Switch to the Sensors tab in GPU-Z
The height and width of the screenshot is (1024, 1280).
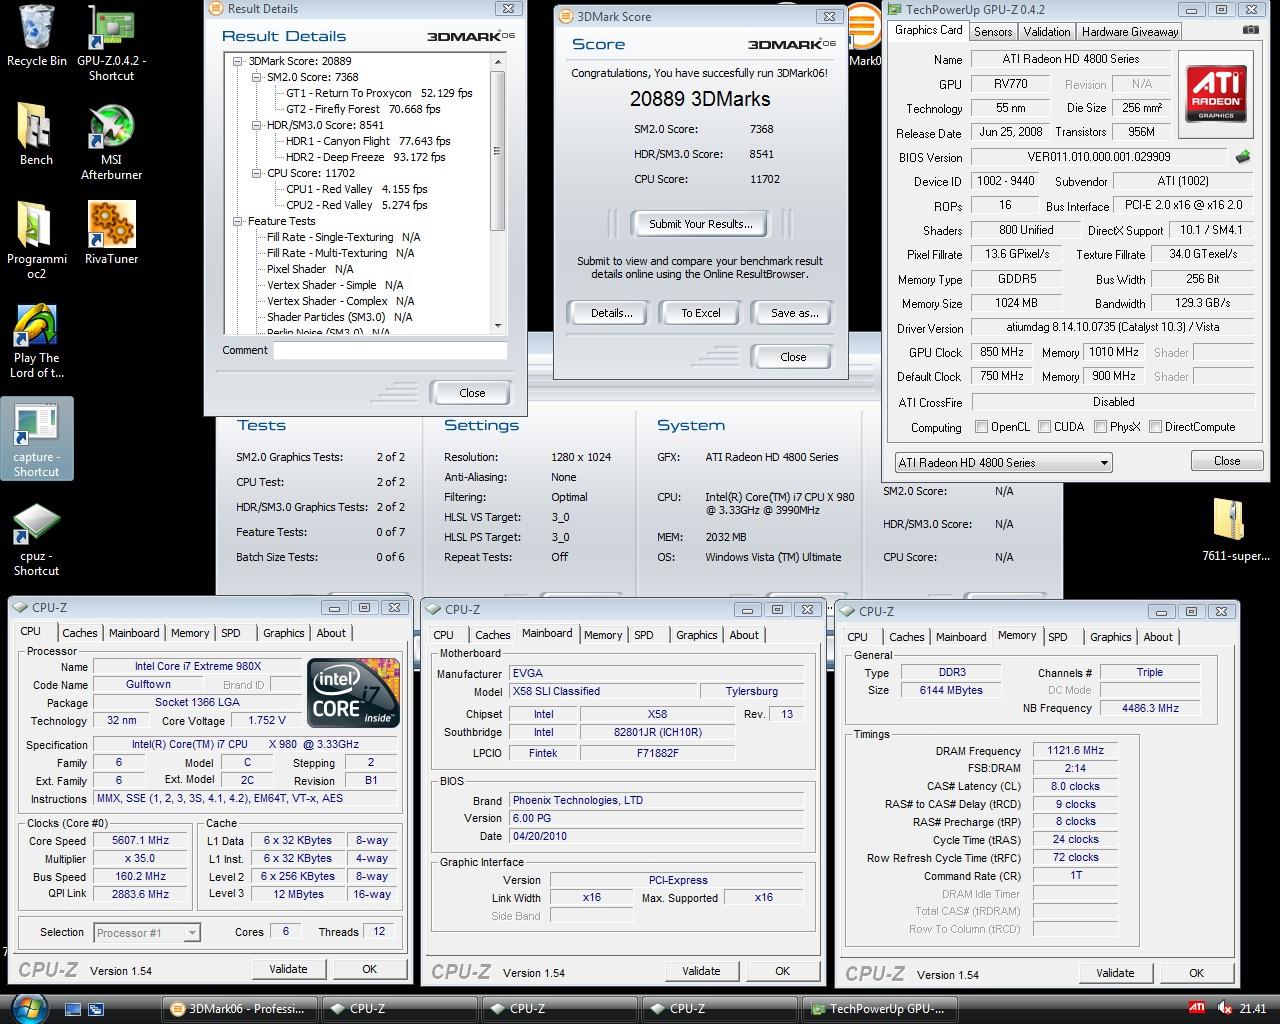tap(993, 32)
